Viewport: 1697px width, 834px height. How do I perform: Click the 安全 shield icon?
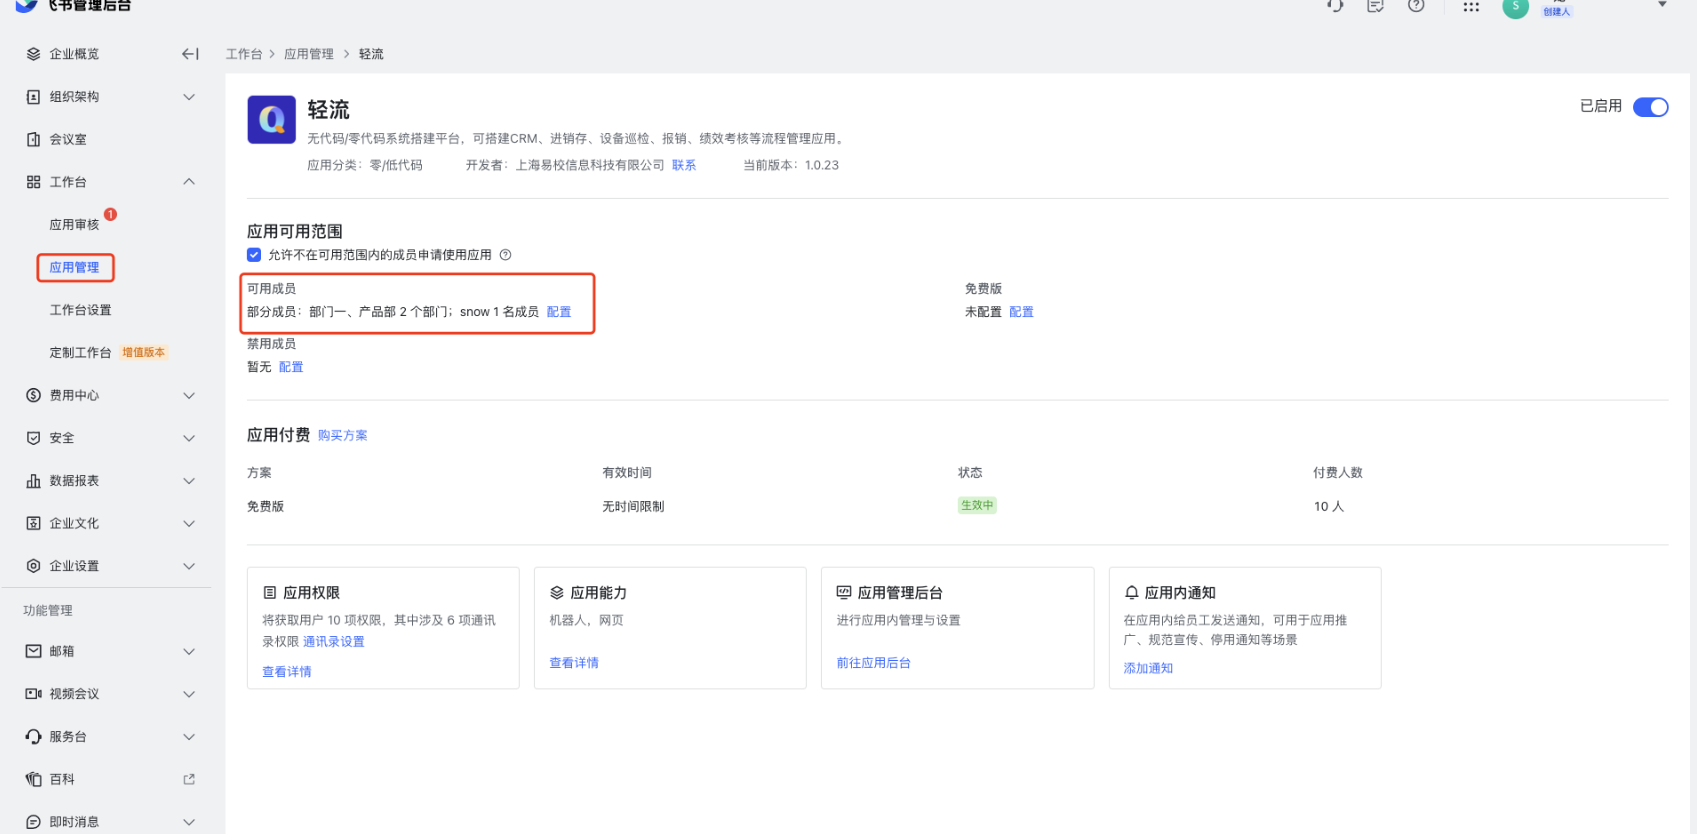point(33,438)
